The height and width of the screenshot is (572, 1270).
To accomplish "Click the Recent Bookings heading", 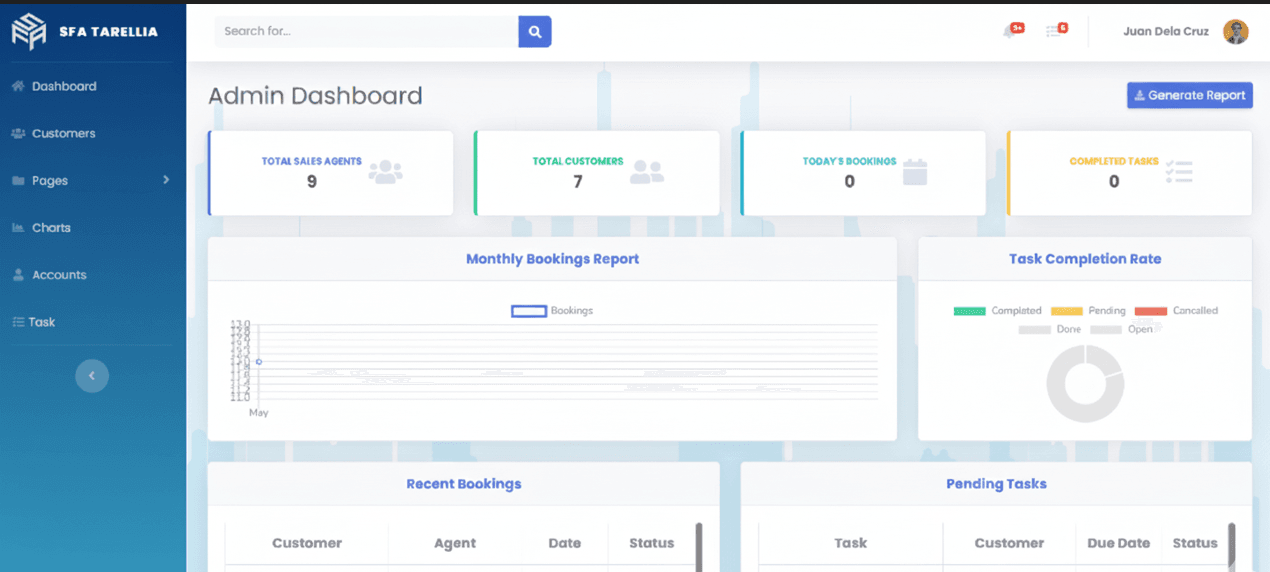I will (463, 484).
